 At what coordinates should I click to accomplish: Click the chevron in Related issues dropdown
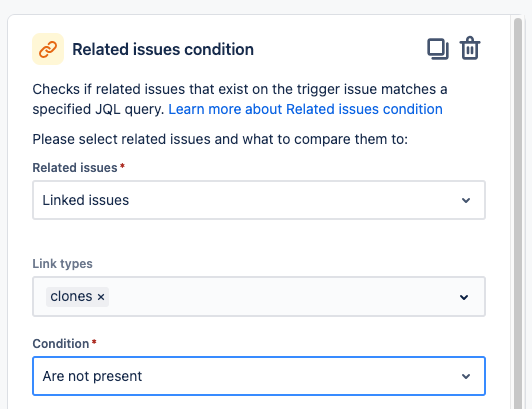(466, 200)
